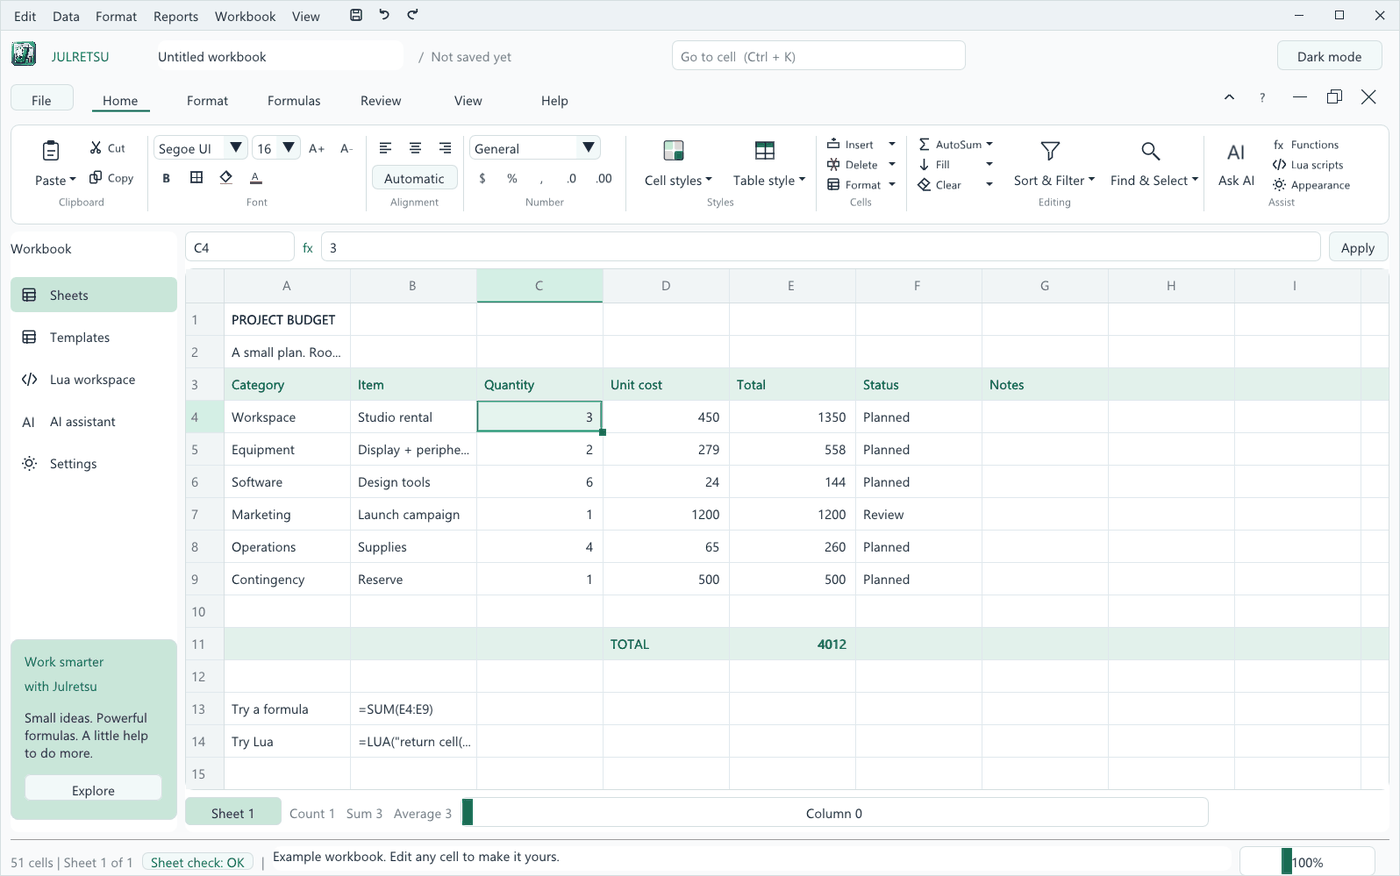Click the font color A button
The width and height of the screenshot is (1400, 876).
click(255, 178)
